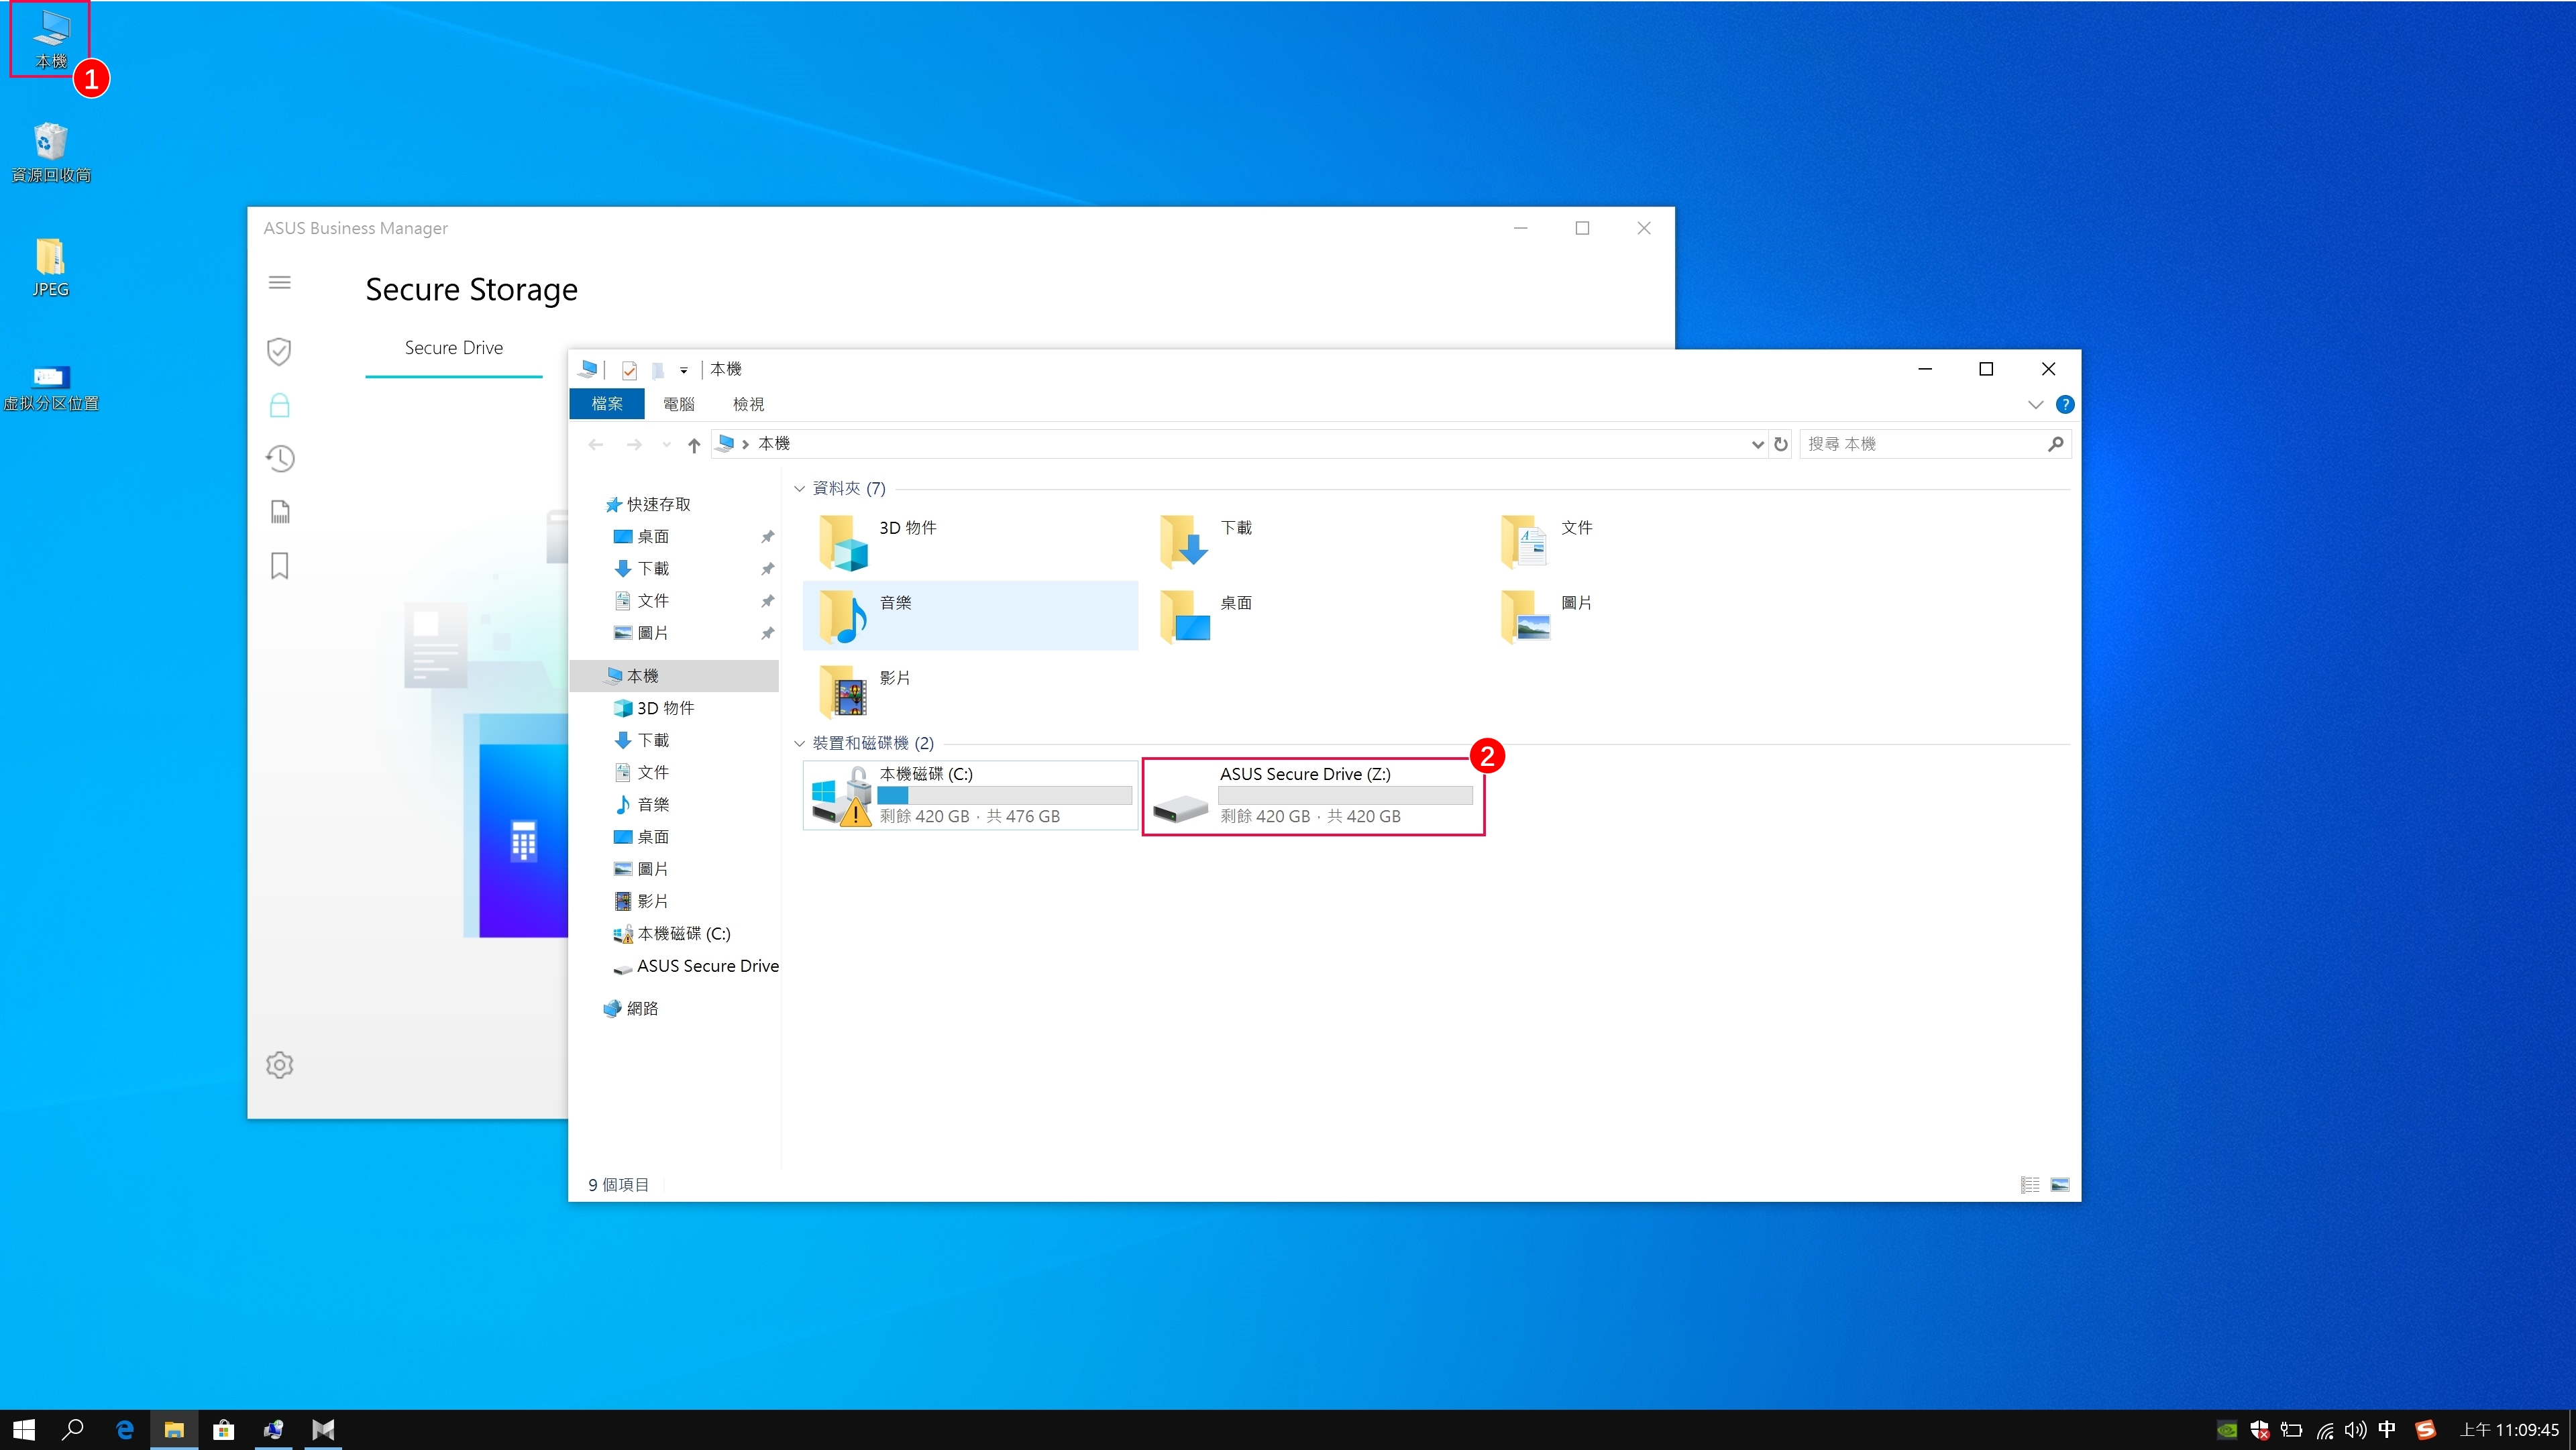The width and height of the screenshot is (2576, 1450).
Task: Select the lock Secure Storage sidebar icon
Action: 280,405
